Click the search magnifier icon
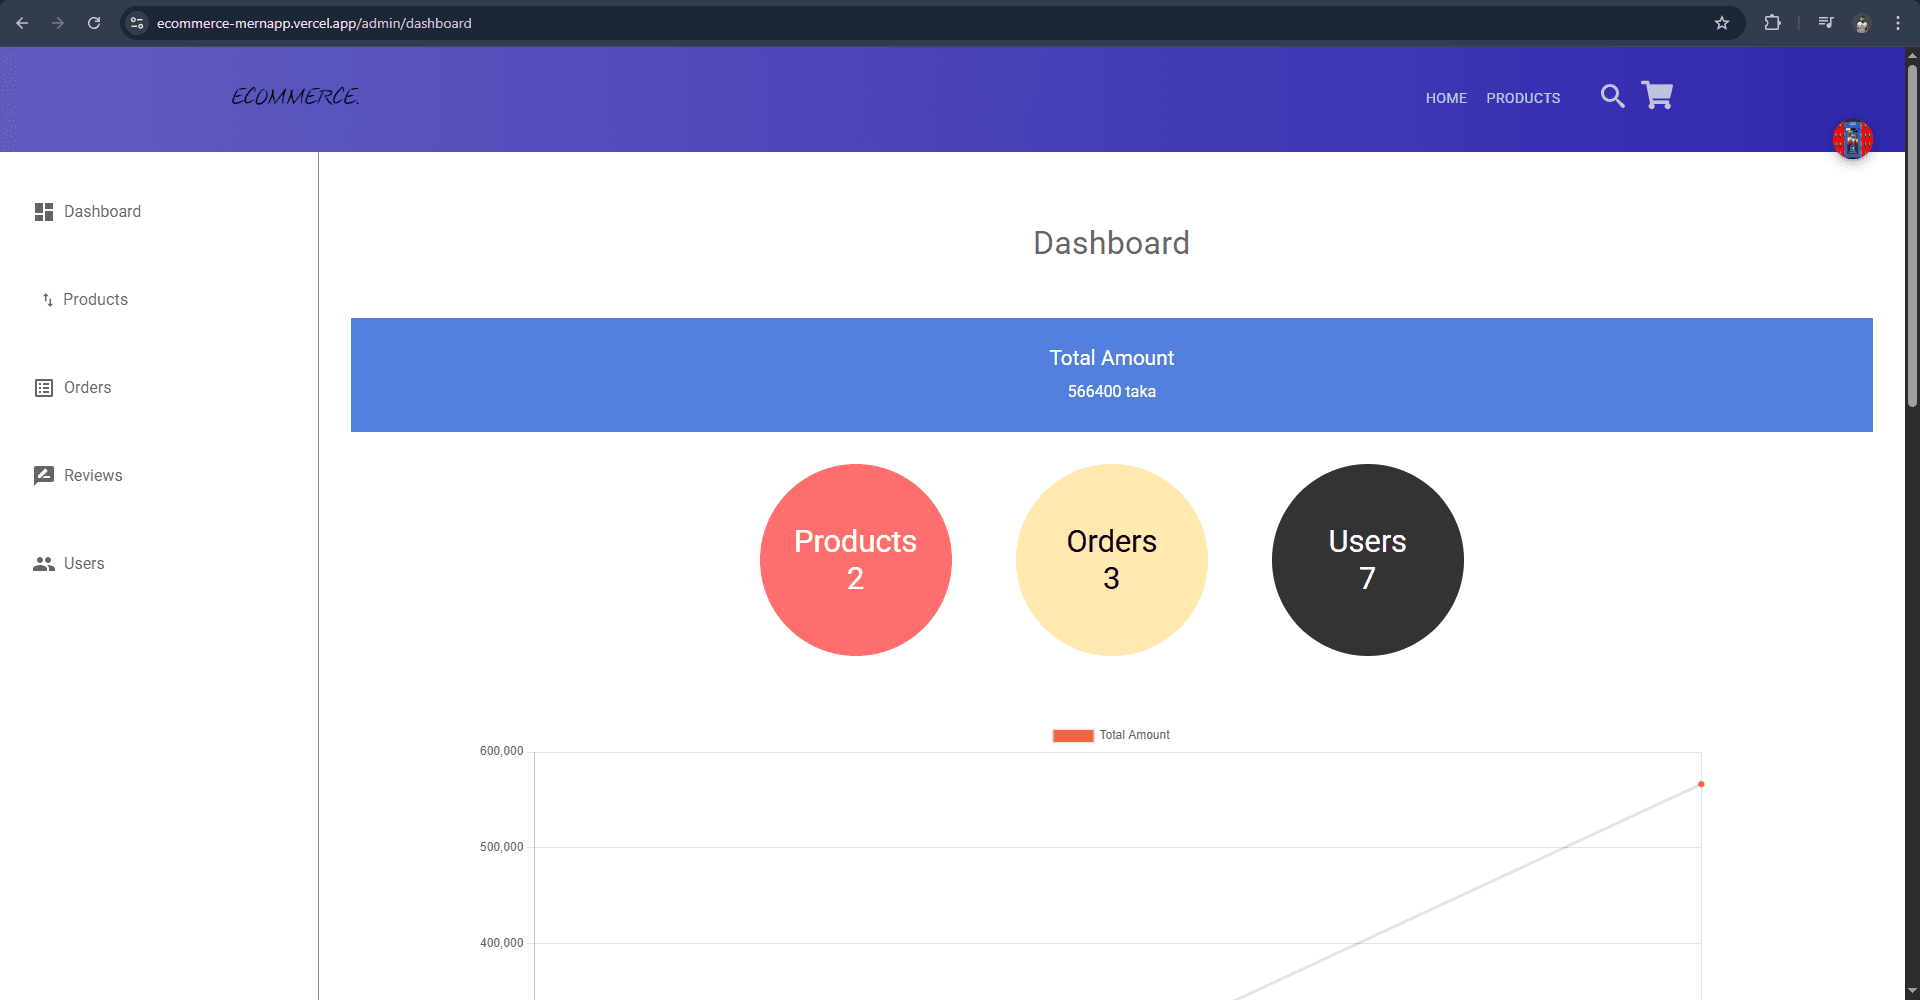The image size is (1920, 1000). click(1612, 96)
